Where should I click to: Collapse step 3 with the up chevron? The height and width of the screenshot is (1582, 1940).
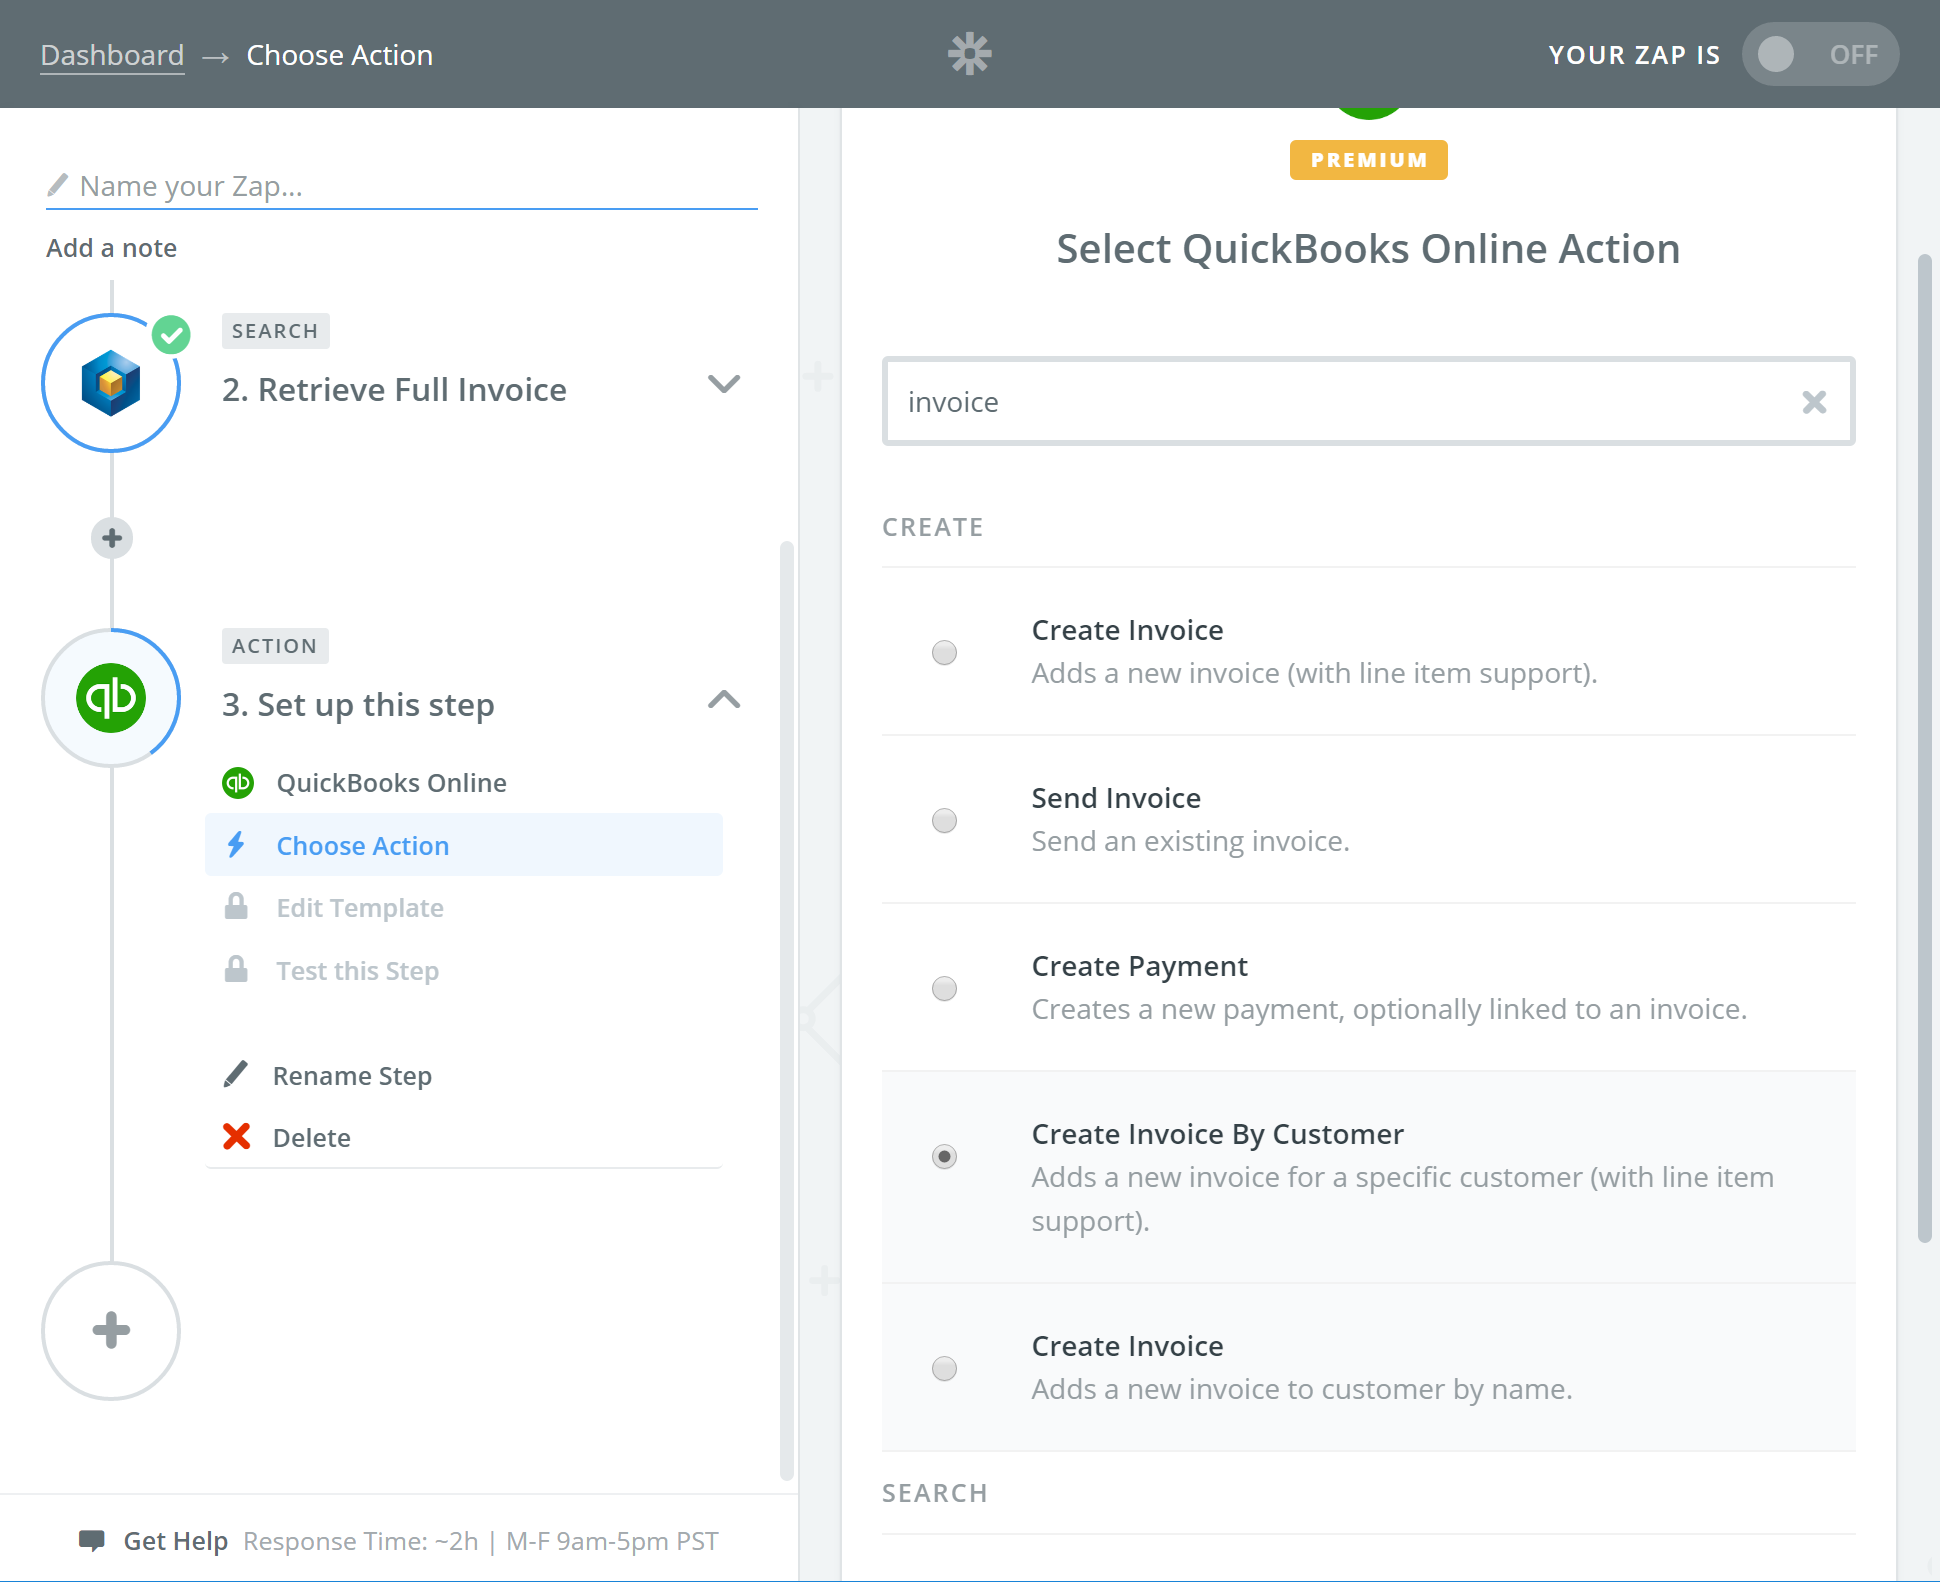(x=724, y=699)
